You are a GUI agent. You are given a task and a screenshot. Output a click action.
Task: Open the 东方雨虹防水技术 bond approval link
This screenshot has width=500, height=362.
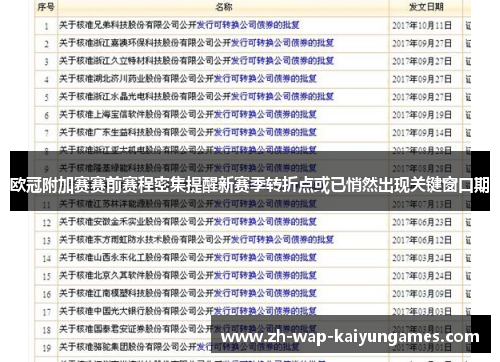pyautogui.click(x=196, y=240)
